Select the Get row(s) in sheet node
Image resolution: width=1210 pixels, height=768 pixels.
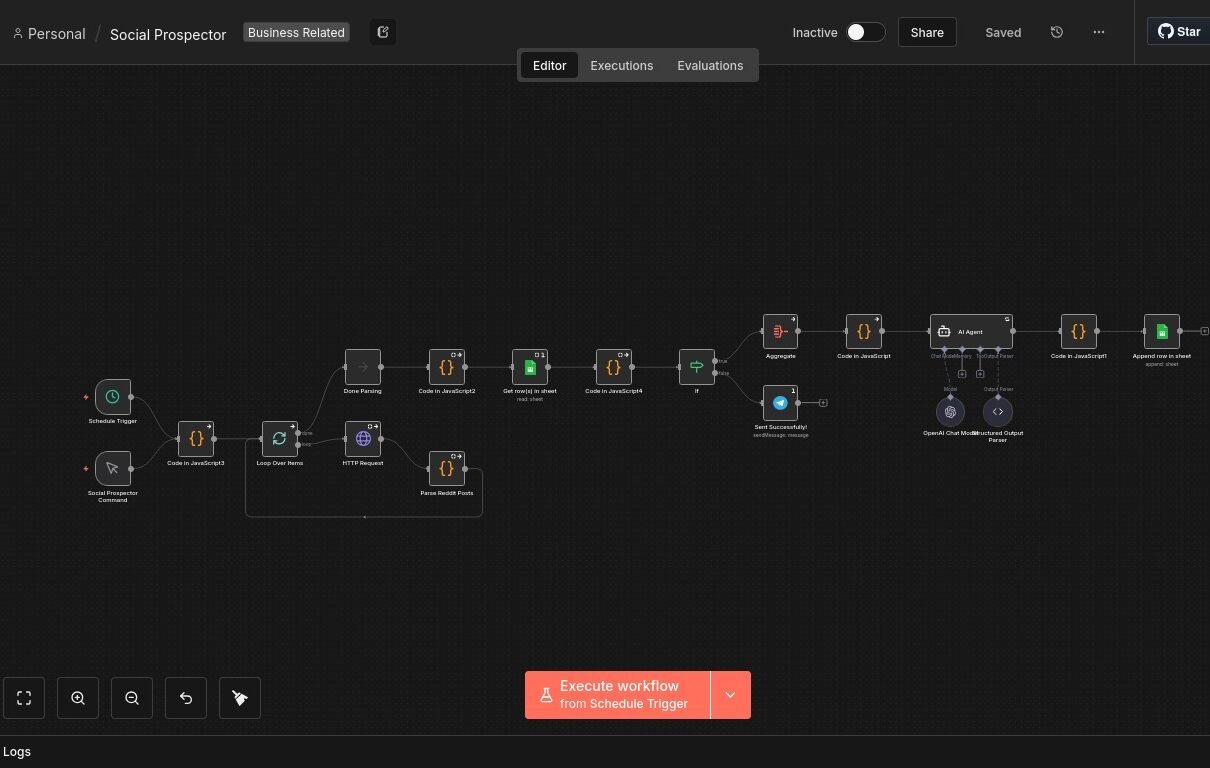tap(530, 367)
